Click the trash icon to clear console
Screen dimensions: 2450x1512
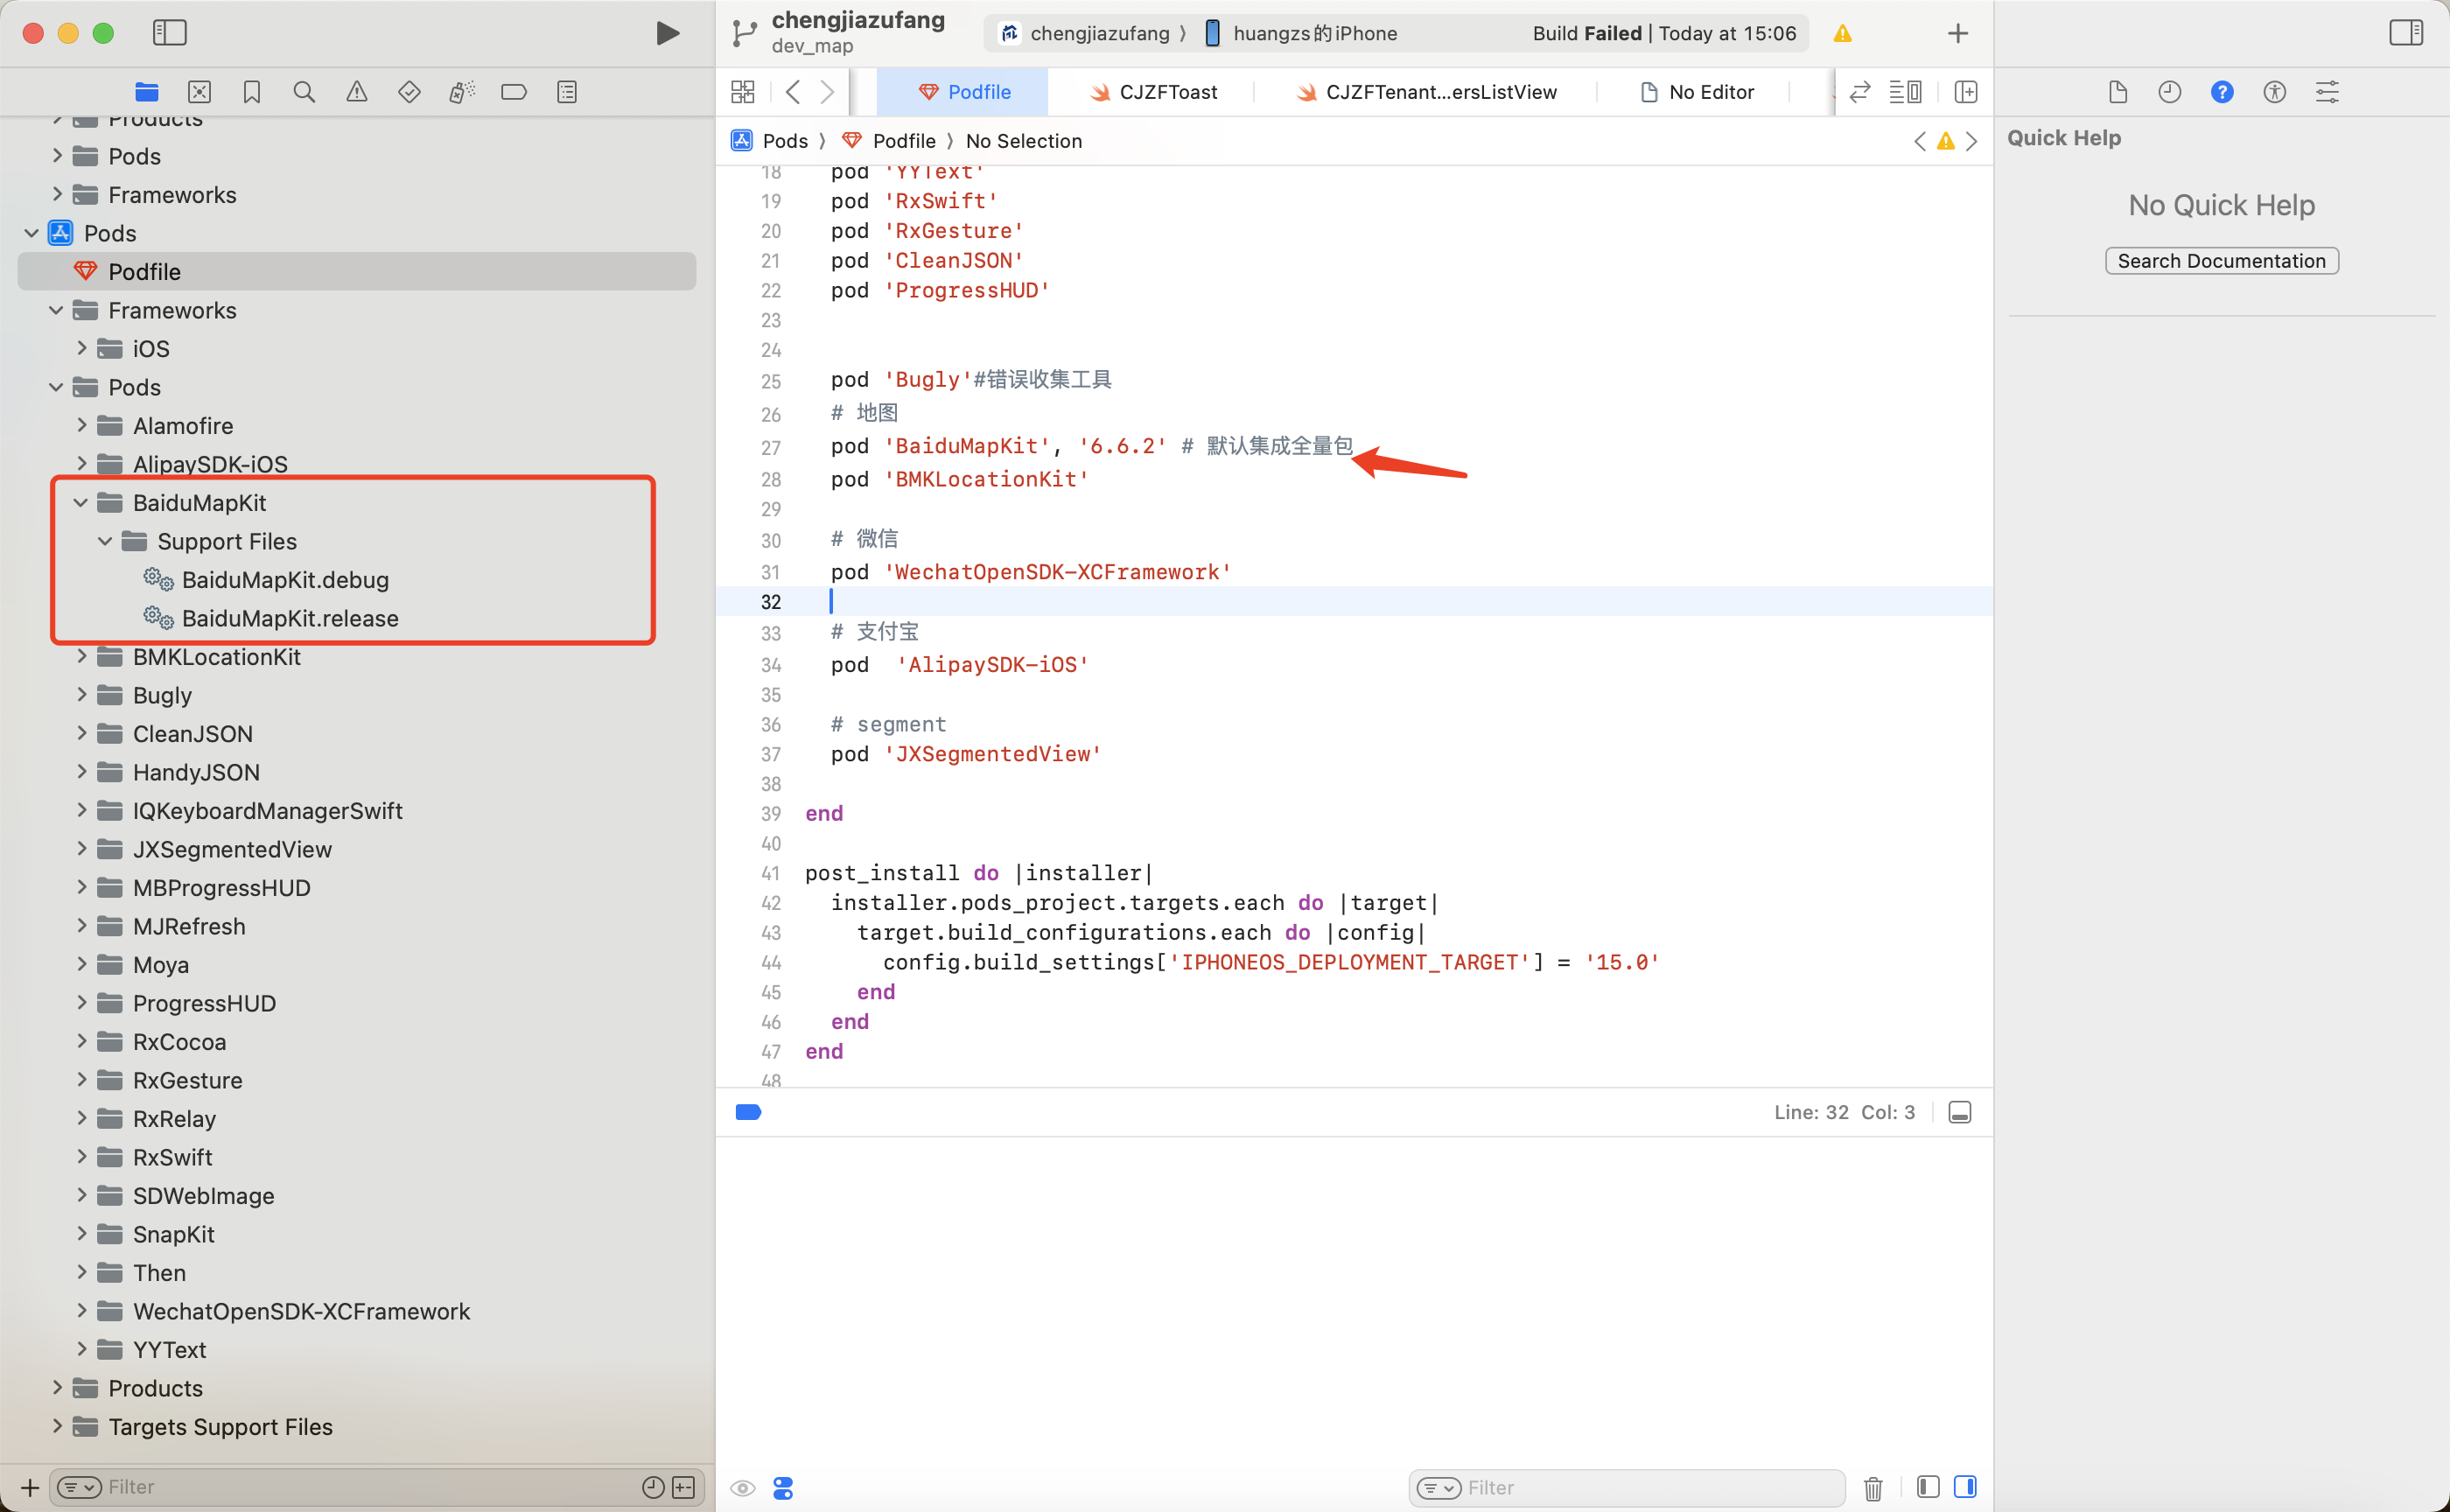[1873, 1488]
